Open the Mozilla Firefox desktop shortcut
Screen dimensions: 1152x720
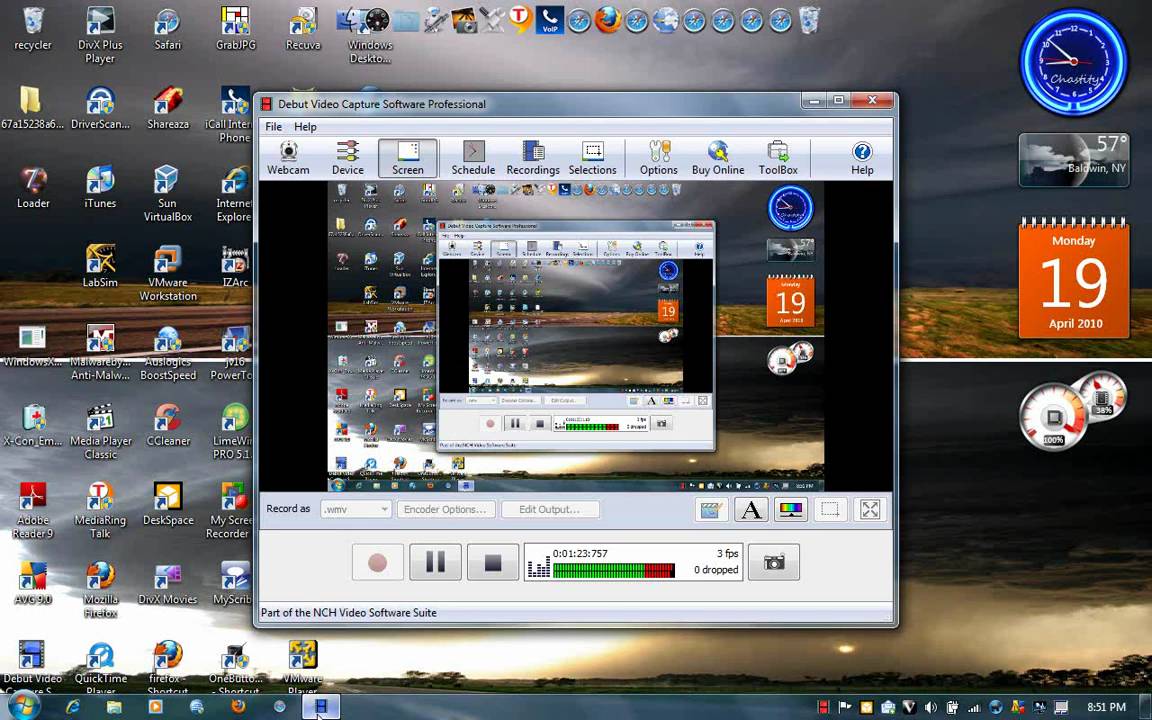click(100, 590)
